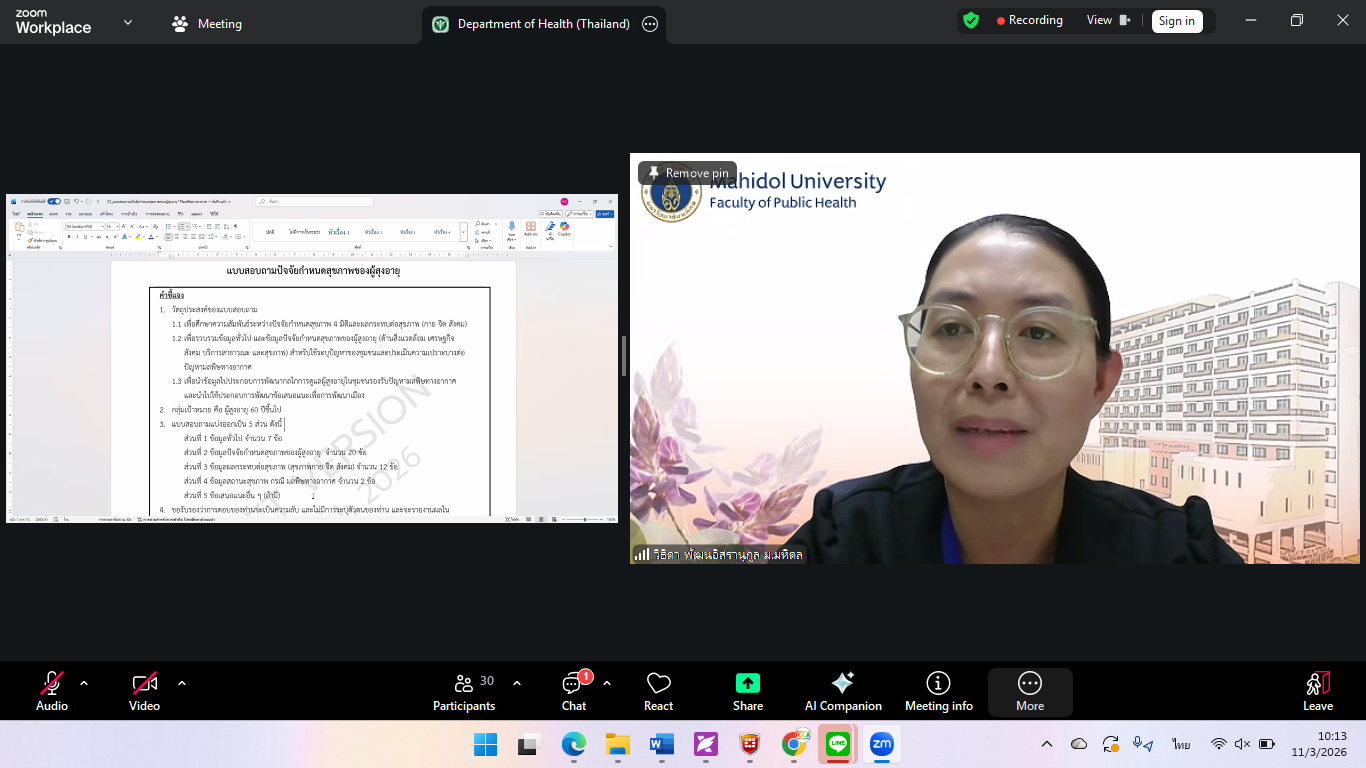This screenshot has height=768, width=1366.
Task: Expand audio settings arrow
Action: click(84, 683)
